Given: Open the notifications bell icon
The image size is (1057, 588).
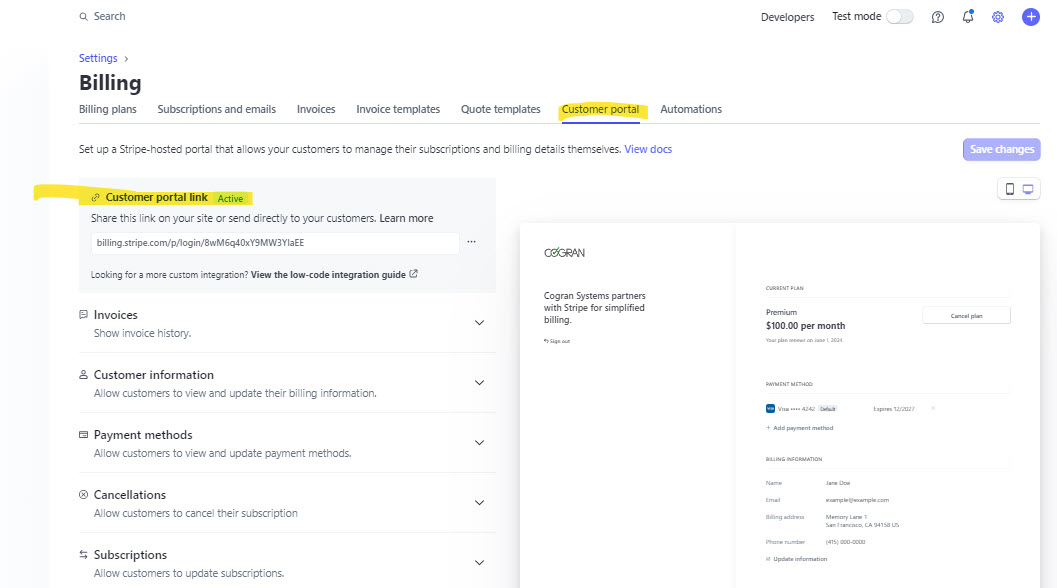Looking at the screenshot, I should (x=967, y=17).
